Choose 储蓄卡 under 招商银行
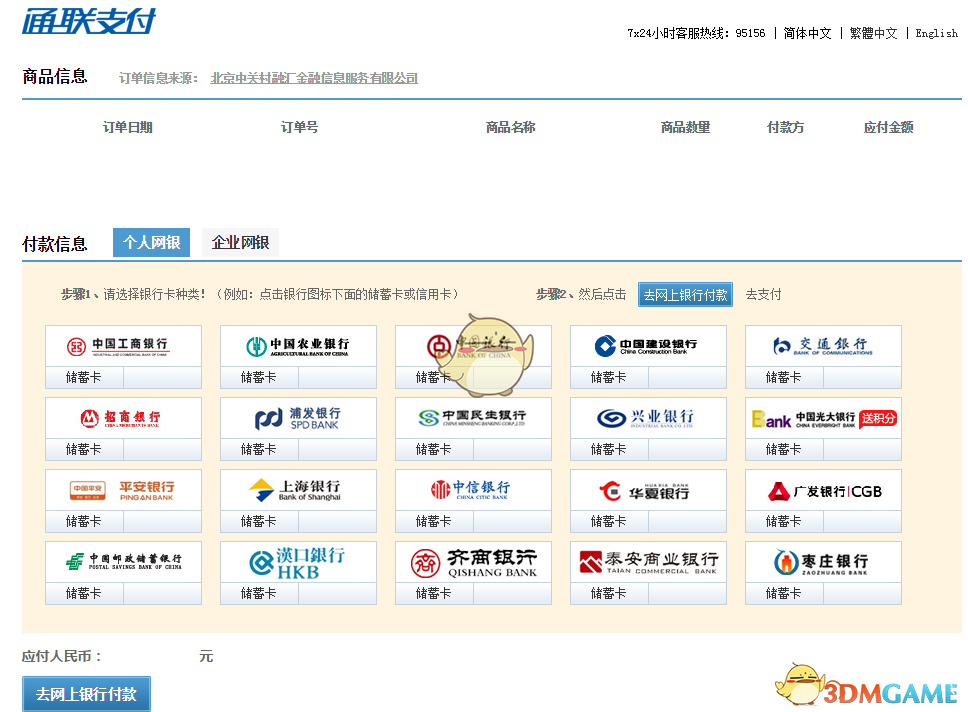This screenshot has width=968, height=712. 84,450
